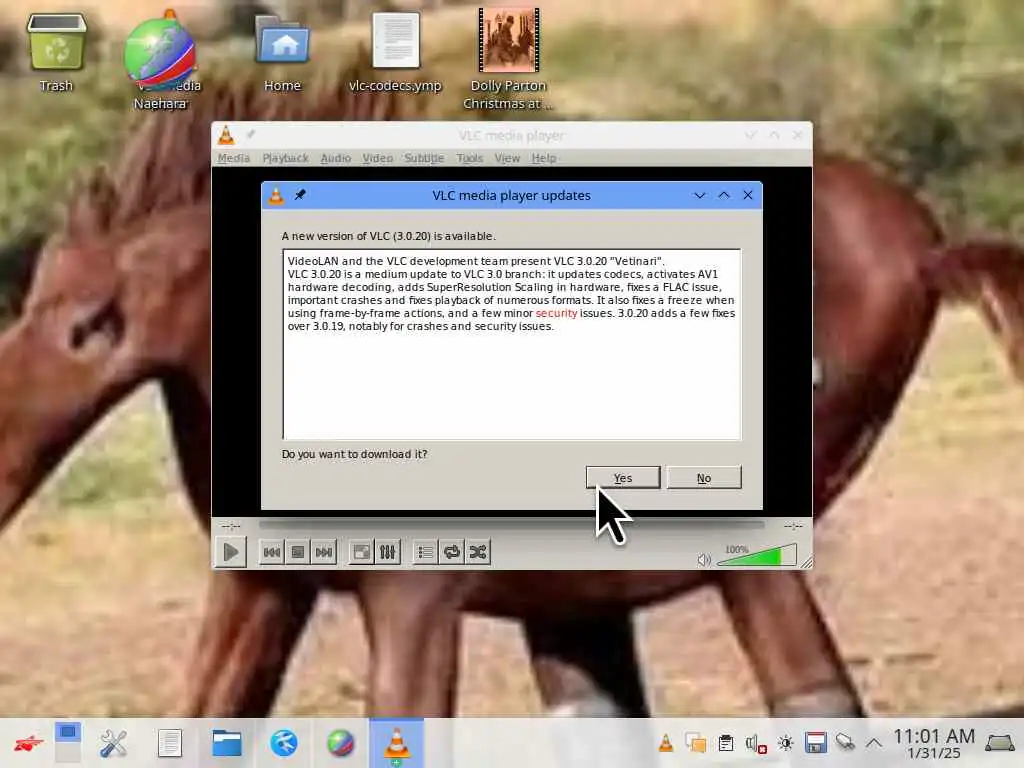The image size is (1024, 768).
Task: Launch the globe application taskbar icon
Action: coord(340,743)
